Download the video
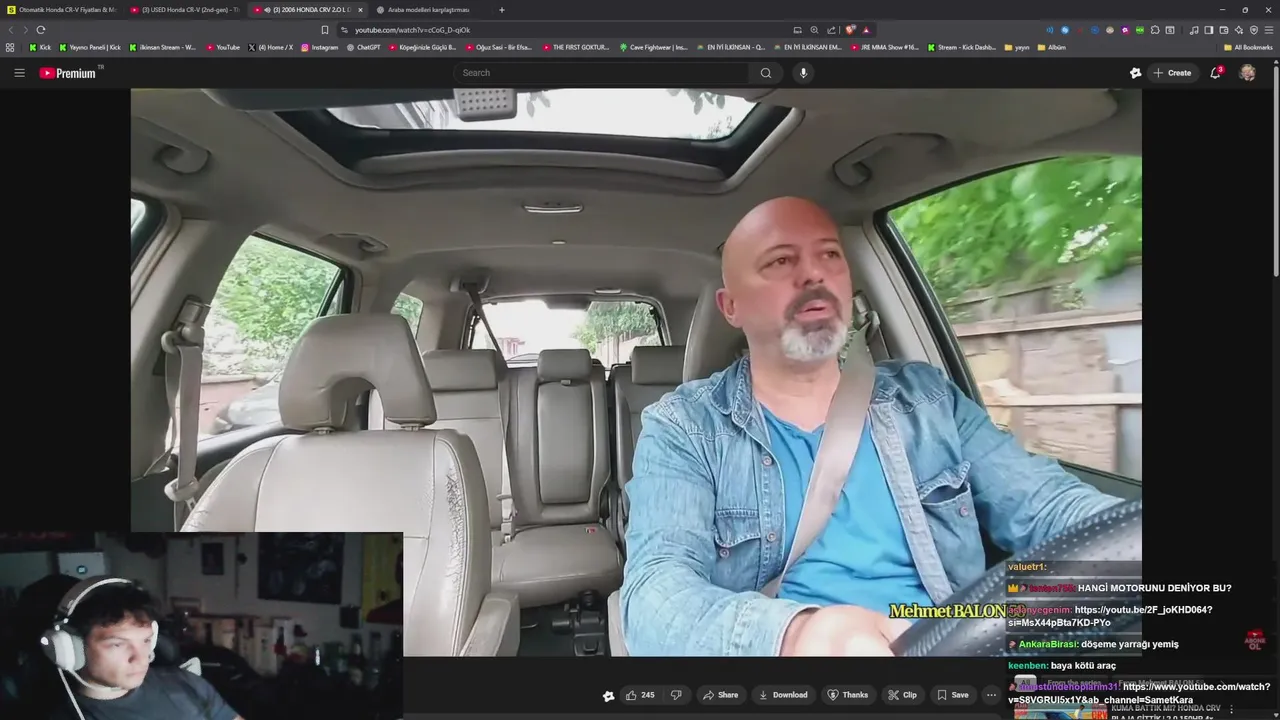 tap(783, 695)
